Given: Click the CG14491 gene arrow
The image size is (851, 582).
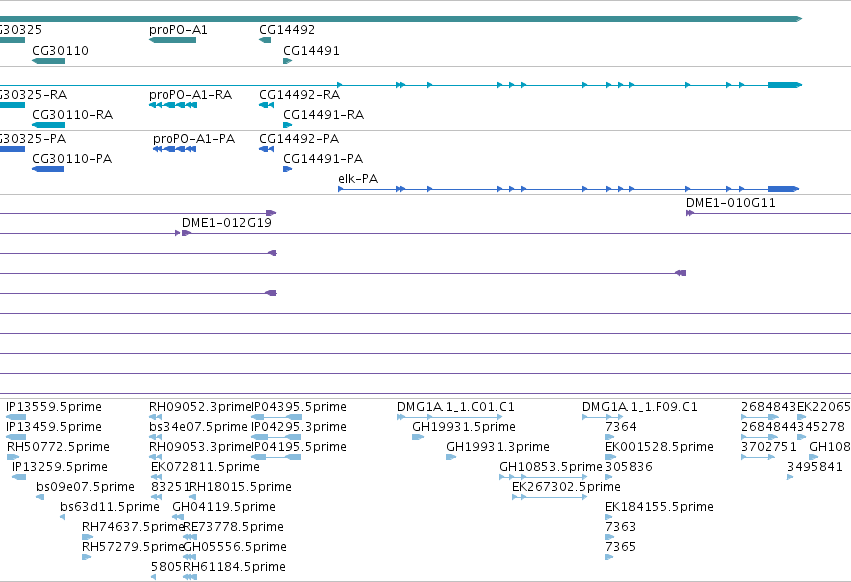Looking at the screenshot, I should tap(288, 61).
